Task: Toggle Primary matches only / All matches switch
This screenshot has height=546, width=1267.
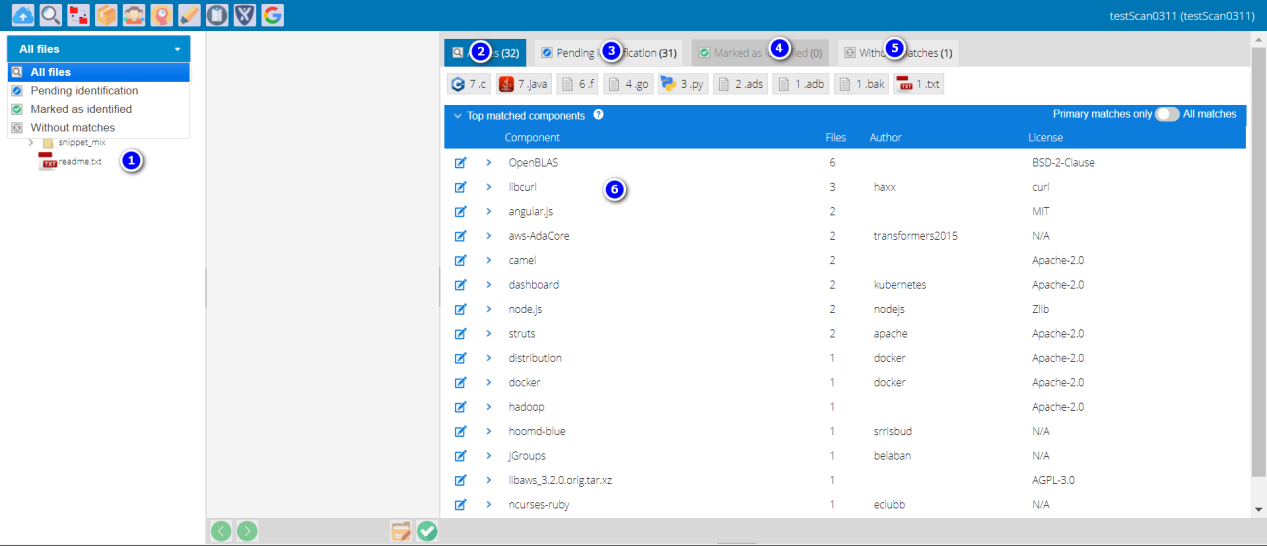Action: (x=1167, y=115)
